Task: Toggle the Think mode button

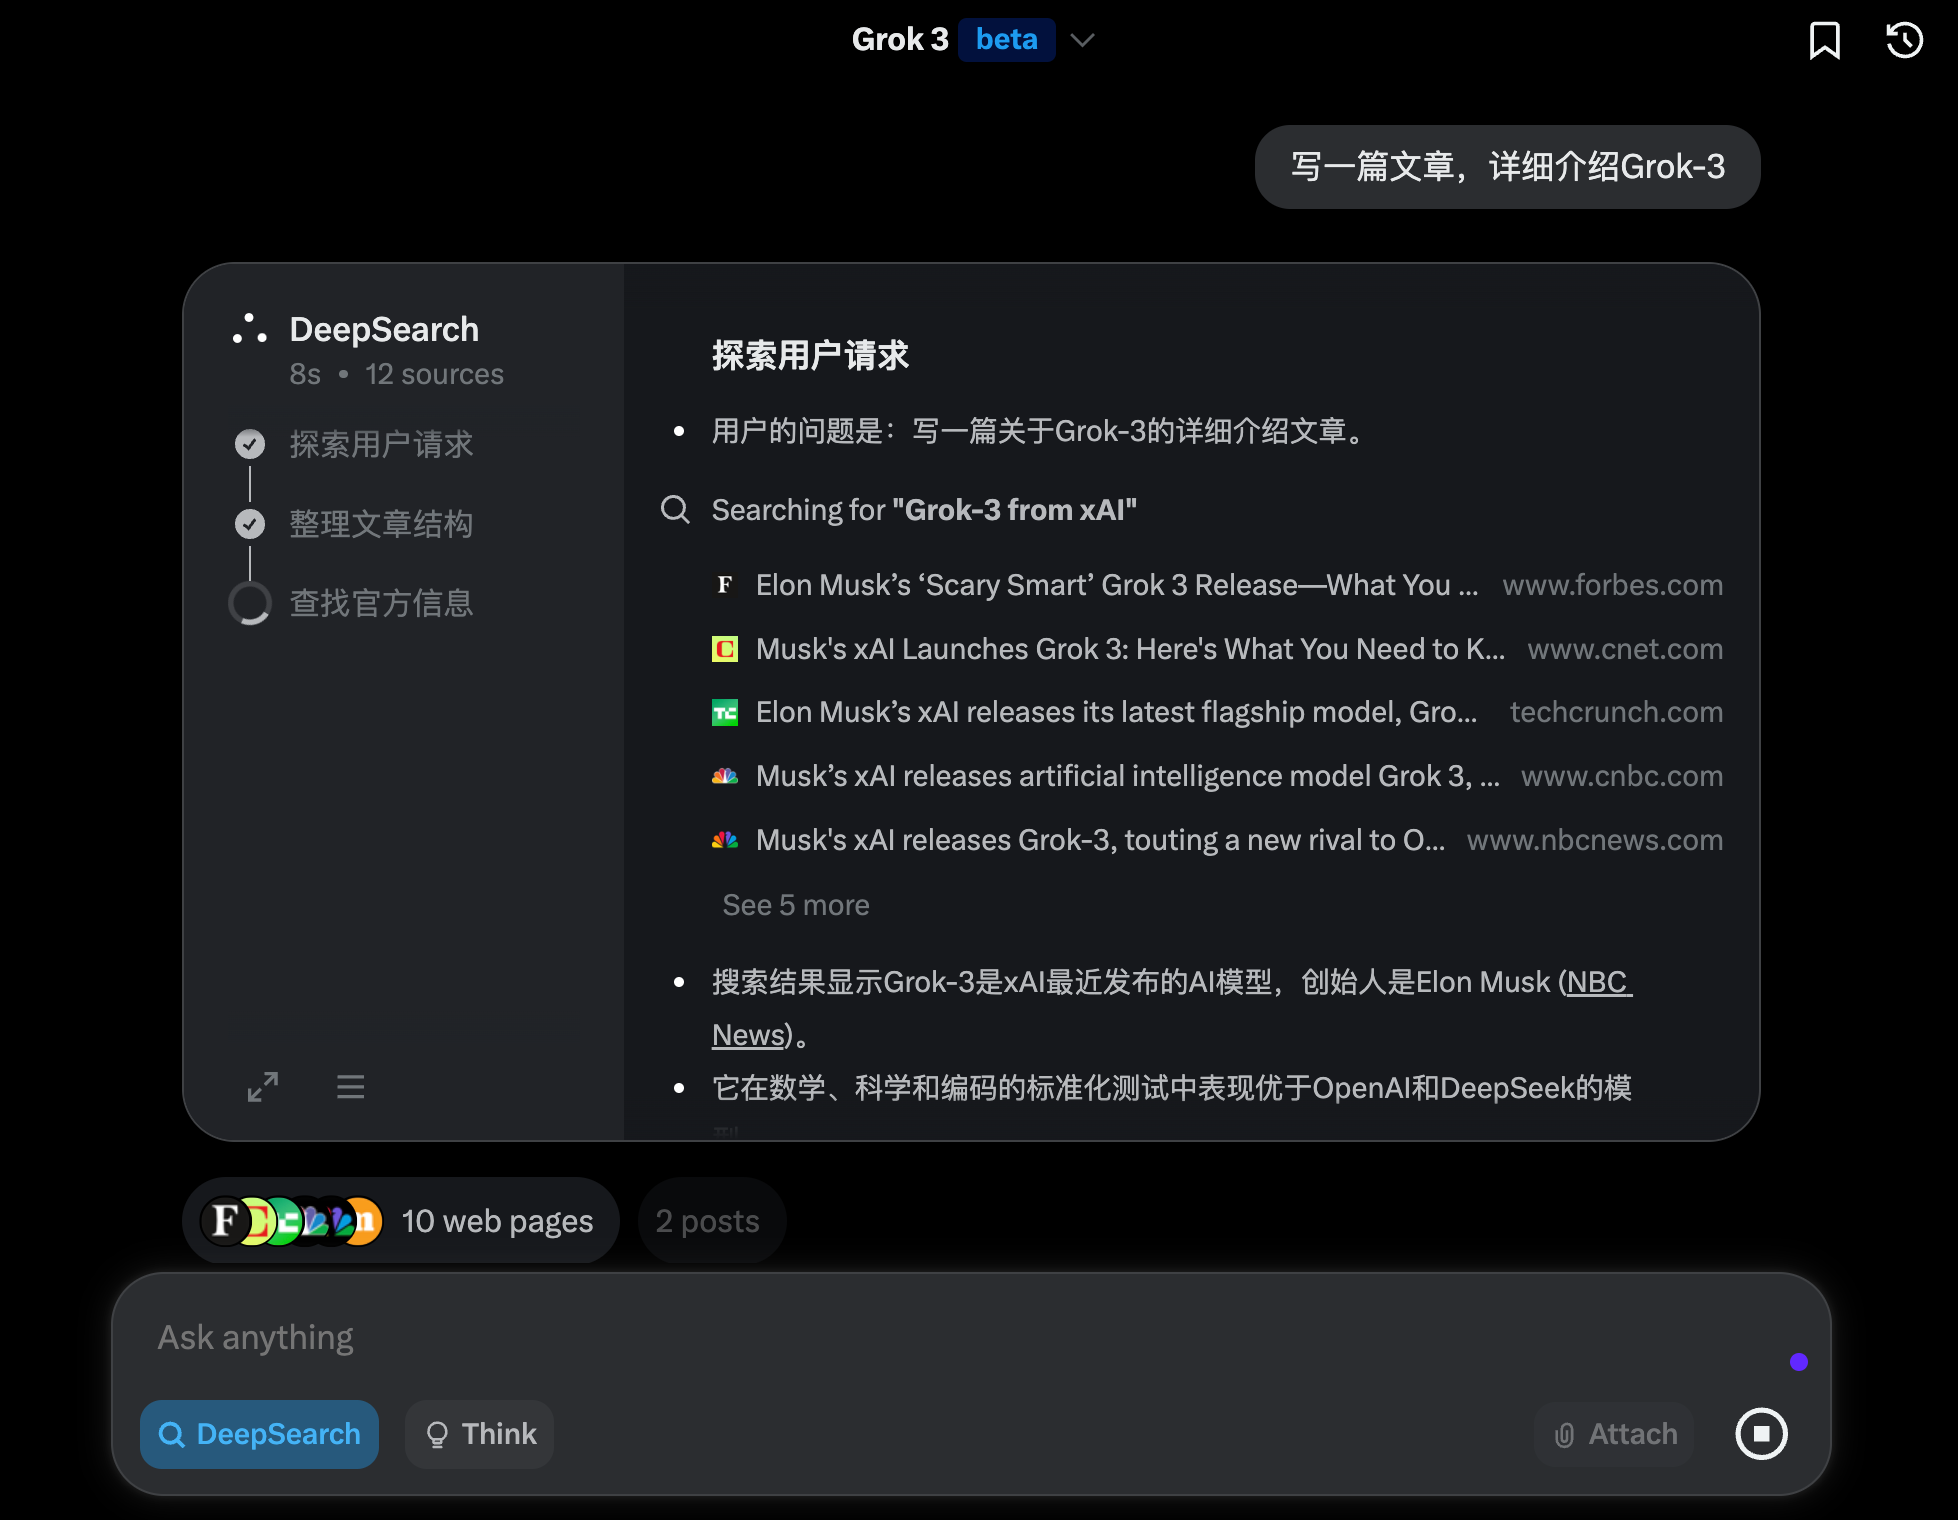Action: (480, 1434)
